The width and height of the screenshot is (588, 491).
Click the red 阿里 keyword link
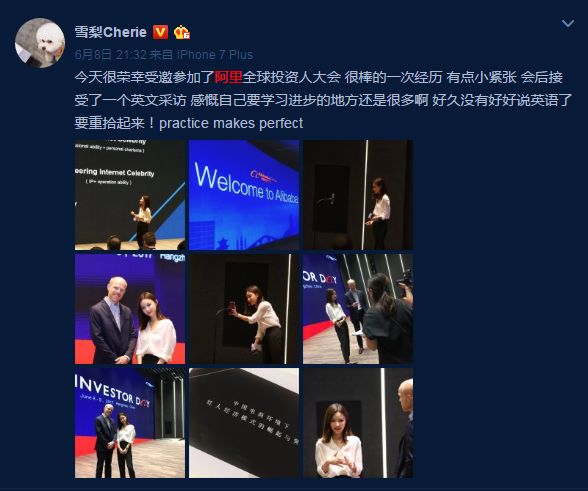(x=228, y=77)
